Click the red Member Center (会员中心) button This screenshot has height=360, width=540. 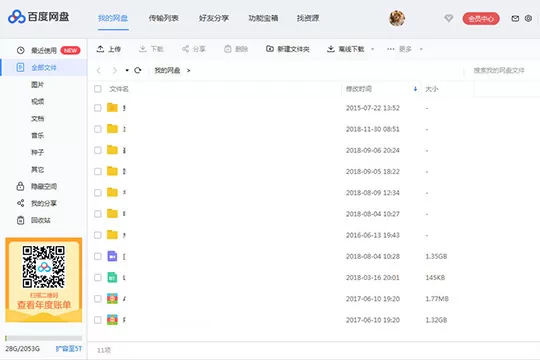[x=481, y=19]
